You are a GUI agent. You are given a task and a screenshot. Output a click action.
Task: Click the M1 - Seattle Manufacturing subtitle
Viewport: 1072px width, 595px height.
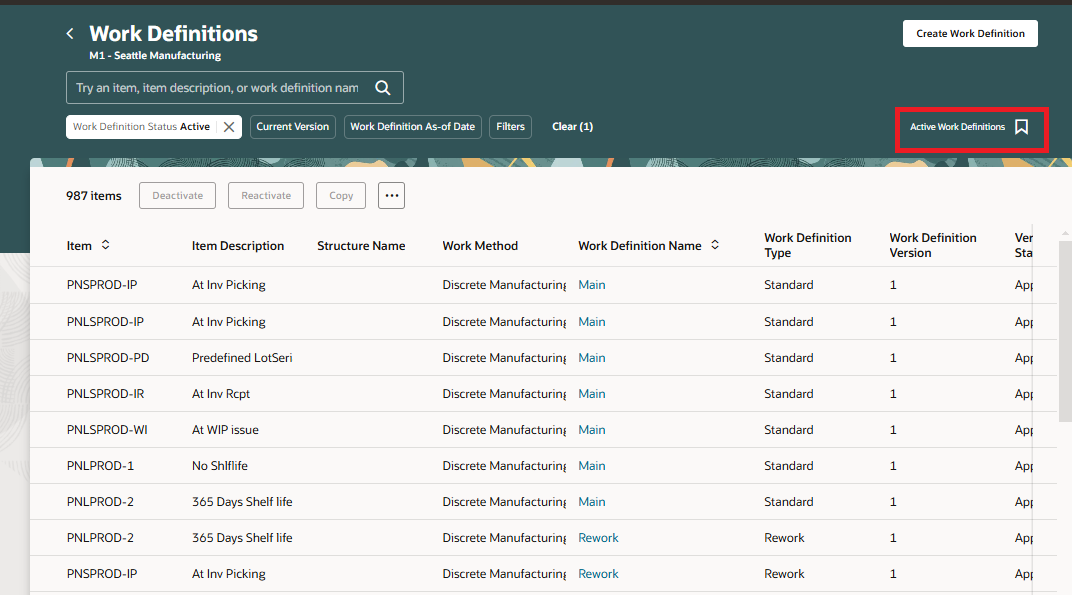[155, 55]
